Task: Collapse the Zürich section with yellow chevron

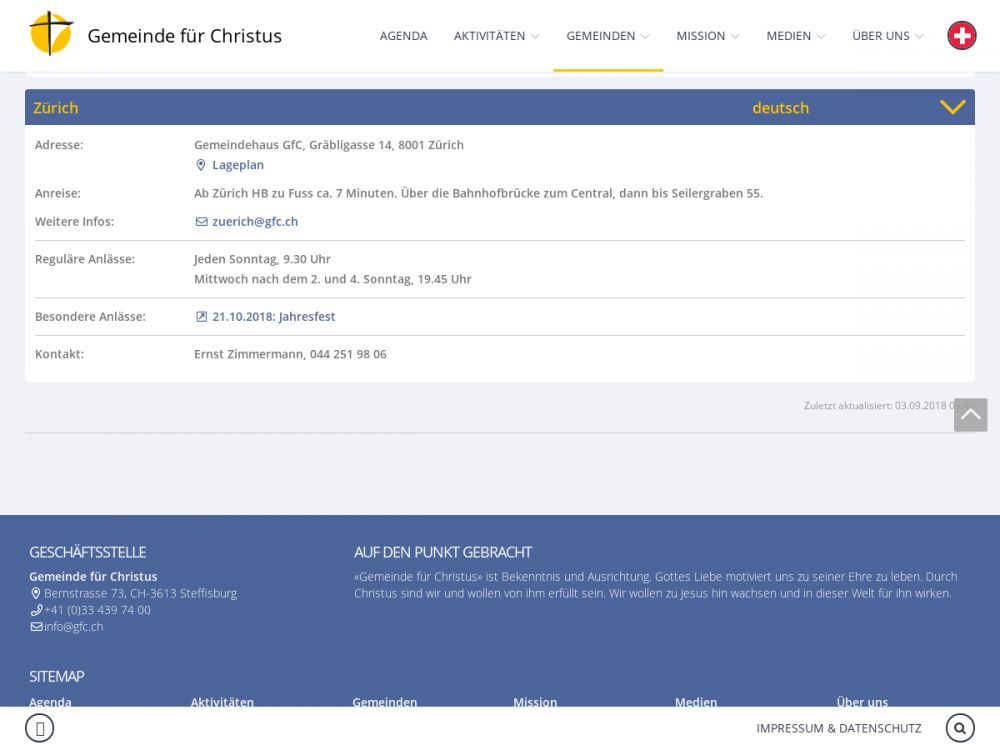Action: coord(952,107)
